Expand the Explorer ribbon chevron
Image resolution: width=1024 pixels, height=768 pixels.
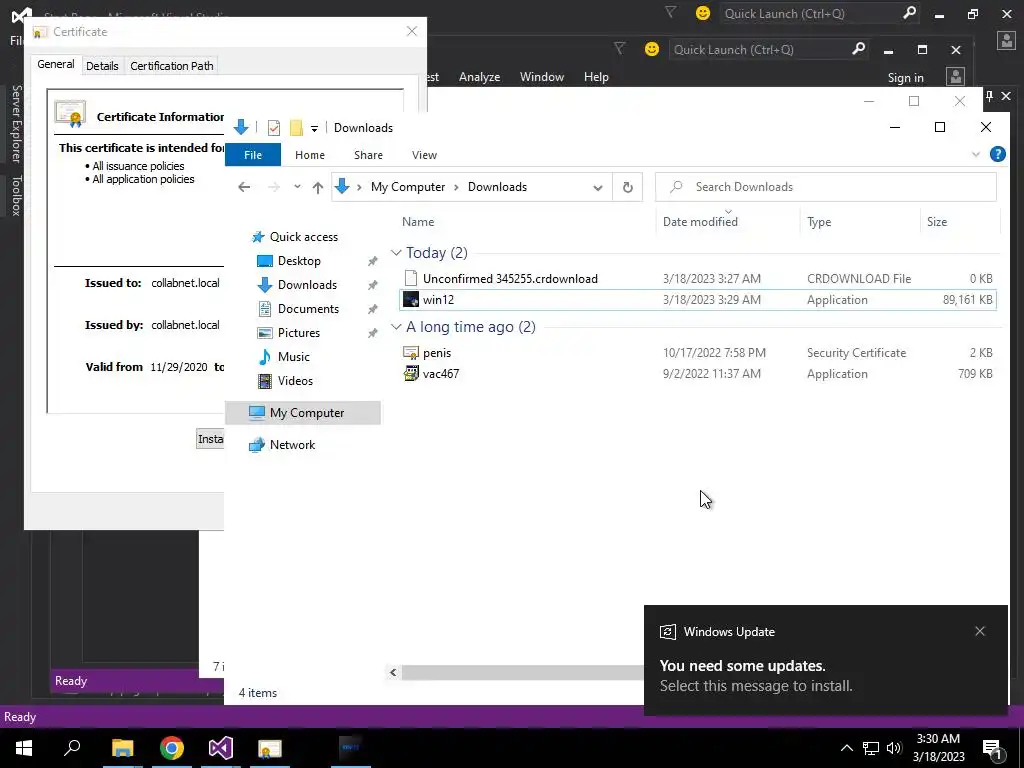(976, 155)
